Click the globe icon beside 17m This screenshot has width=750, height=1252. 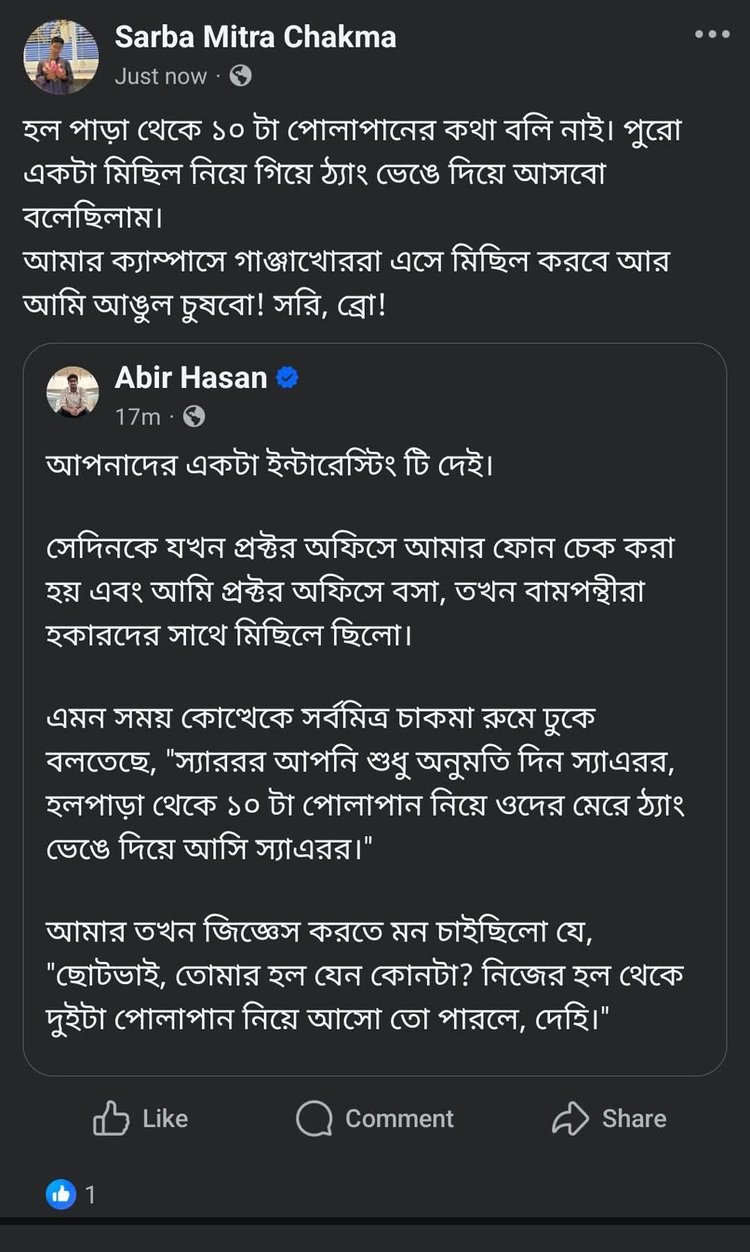pyautogui.click(x=194, y=417)
